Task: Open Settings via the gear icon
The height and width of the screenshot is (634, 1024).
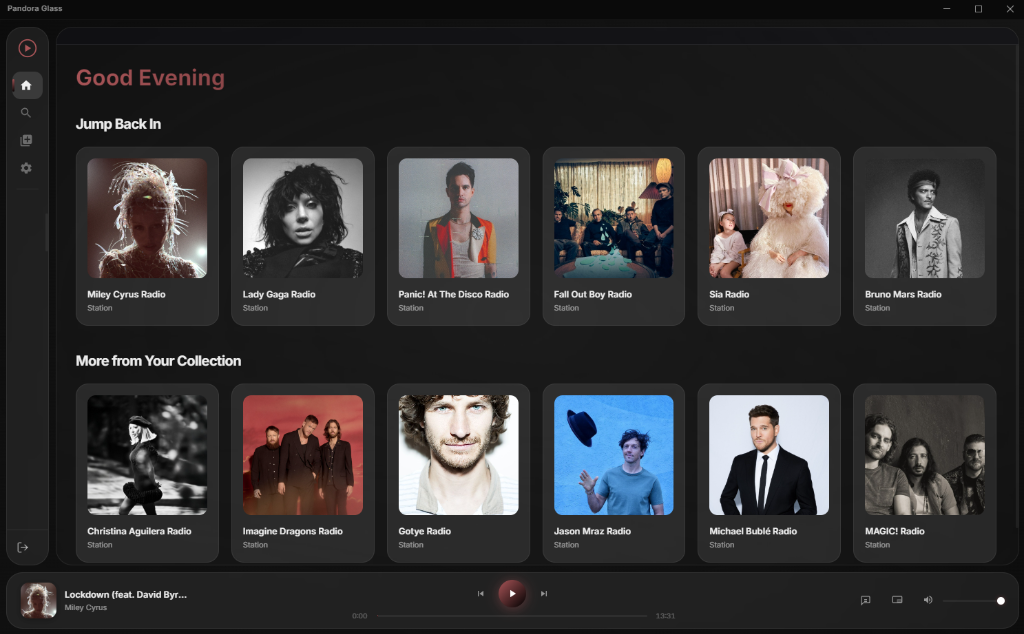Action: click(x=26, y=168)
